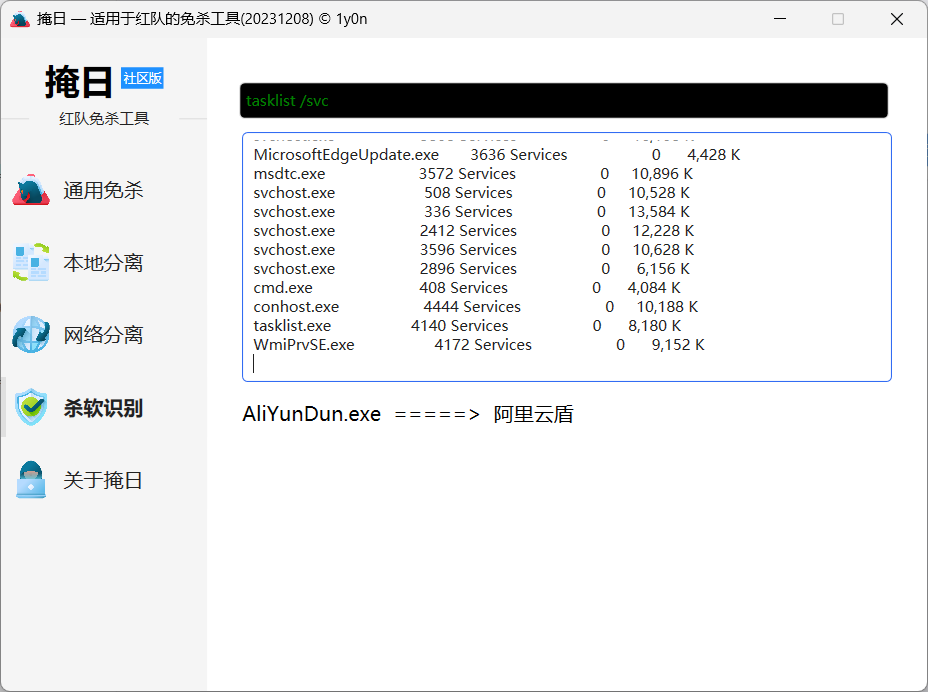
Task: Open the 通用免杀 menu item
Action: (x=103, y=190)
